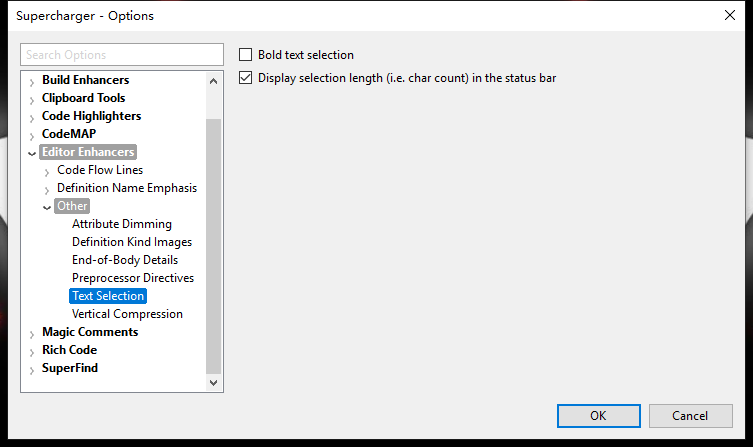Select Code Highlighters category
The image size is (753, 447).
(x=91, y=116)
